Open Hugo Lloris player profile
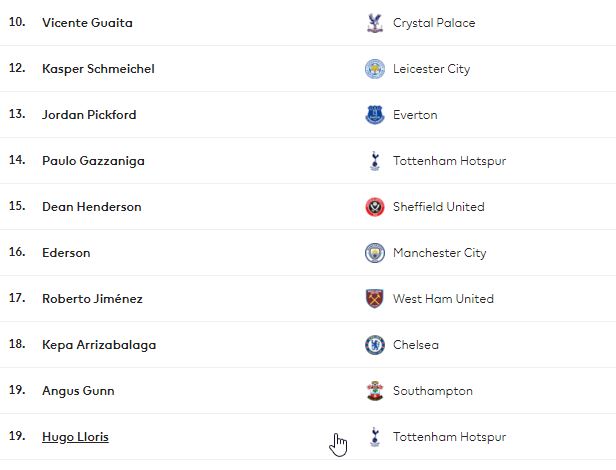 [75, 437]
